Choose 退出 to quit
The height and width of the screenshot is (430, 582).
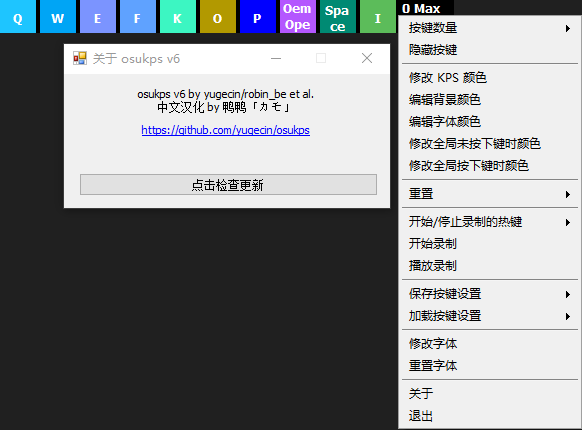coord(490,416)
